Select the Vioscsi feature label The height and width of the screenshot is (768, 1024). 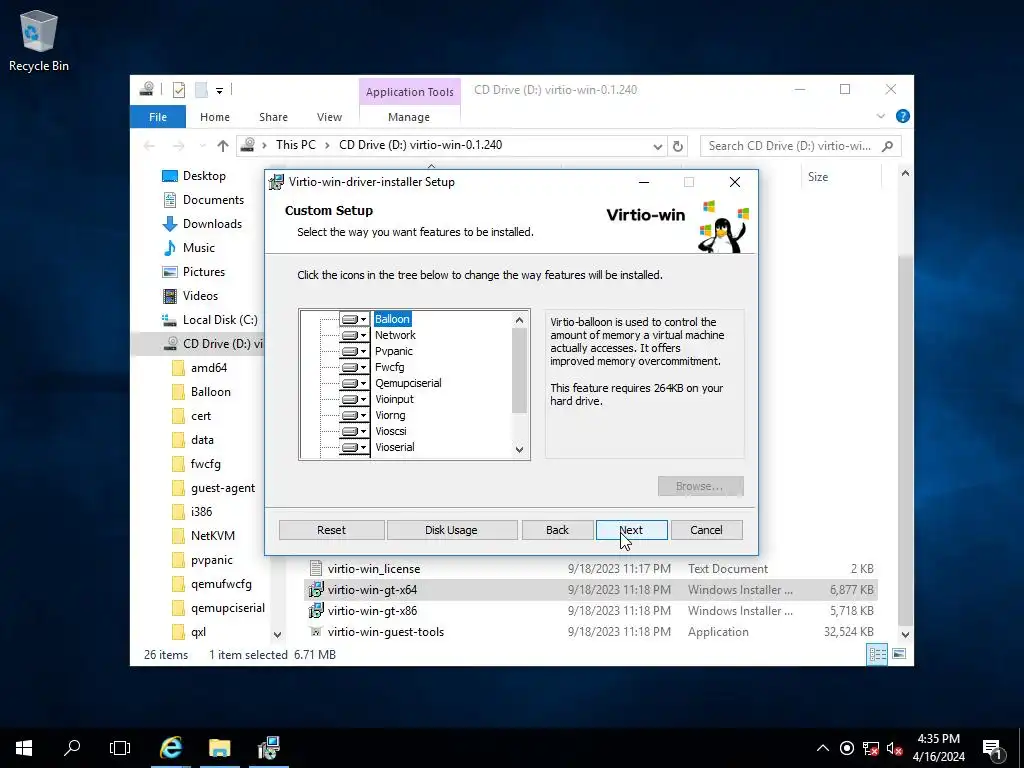391,431
